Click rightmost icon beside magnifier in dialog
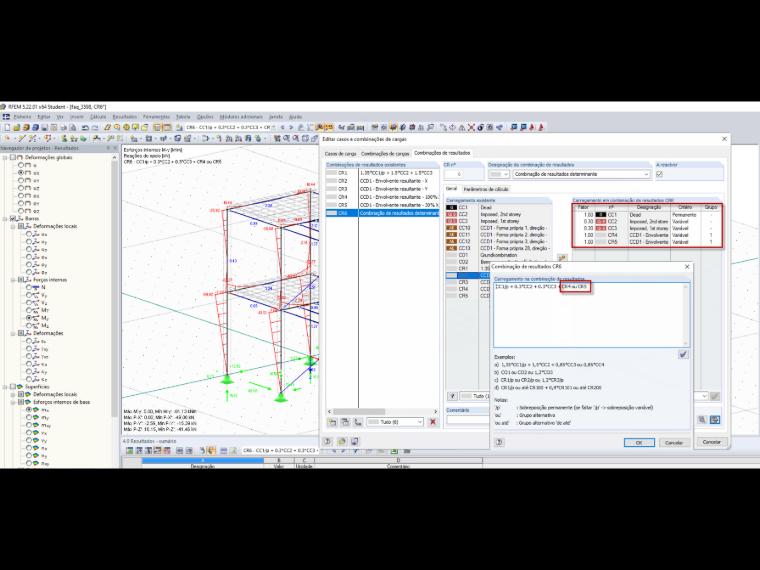Screen dimensions: 760x570 (x=715, y=420)
